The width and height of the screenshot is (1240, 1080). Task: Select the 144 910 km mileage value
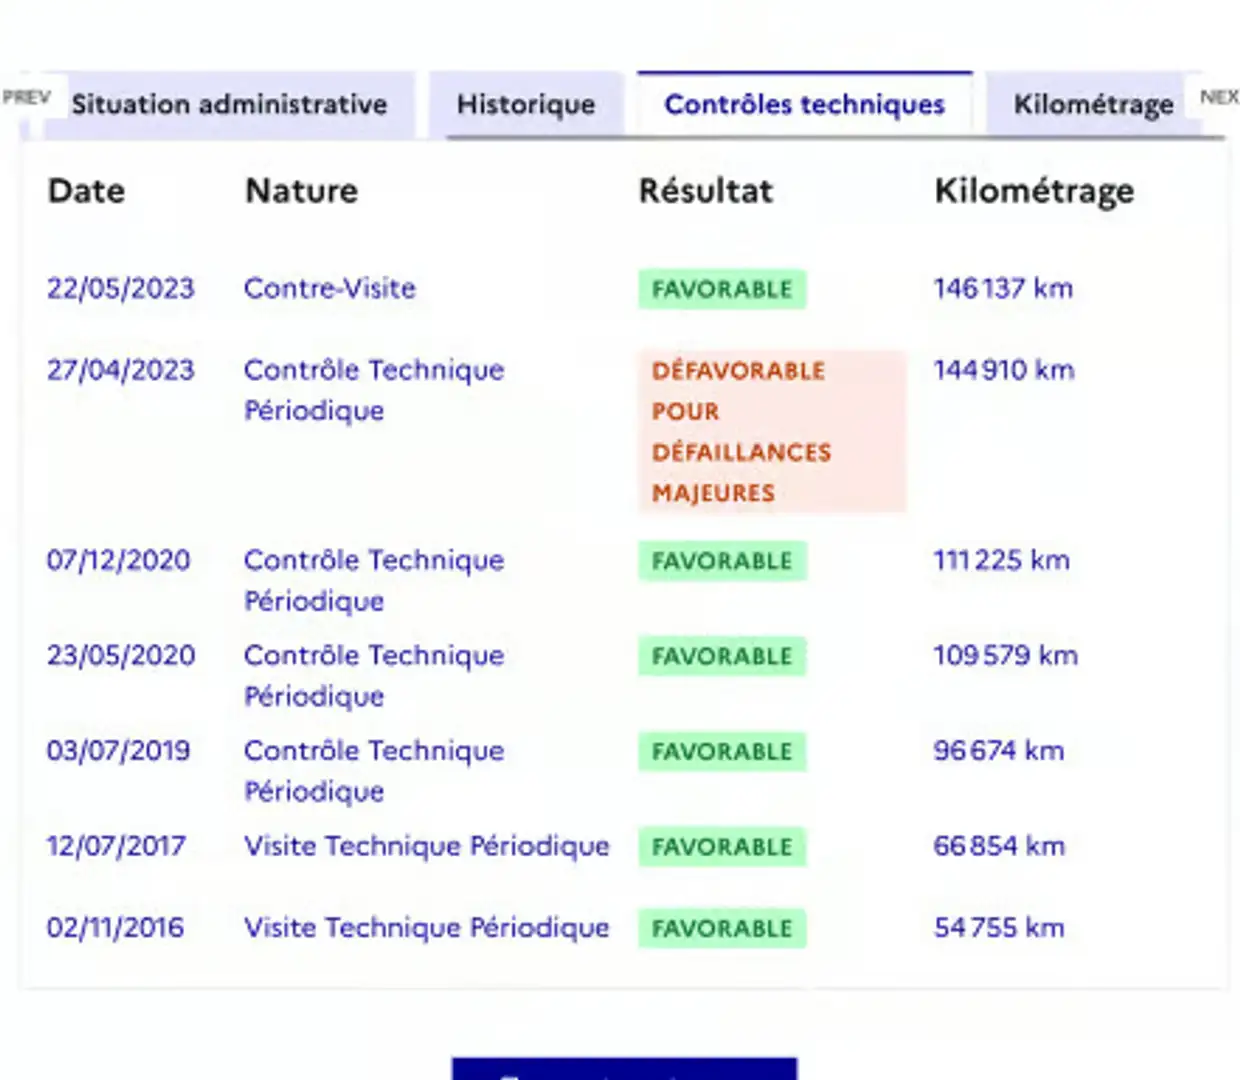pyautogui.click(x=1003, y=370)
